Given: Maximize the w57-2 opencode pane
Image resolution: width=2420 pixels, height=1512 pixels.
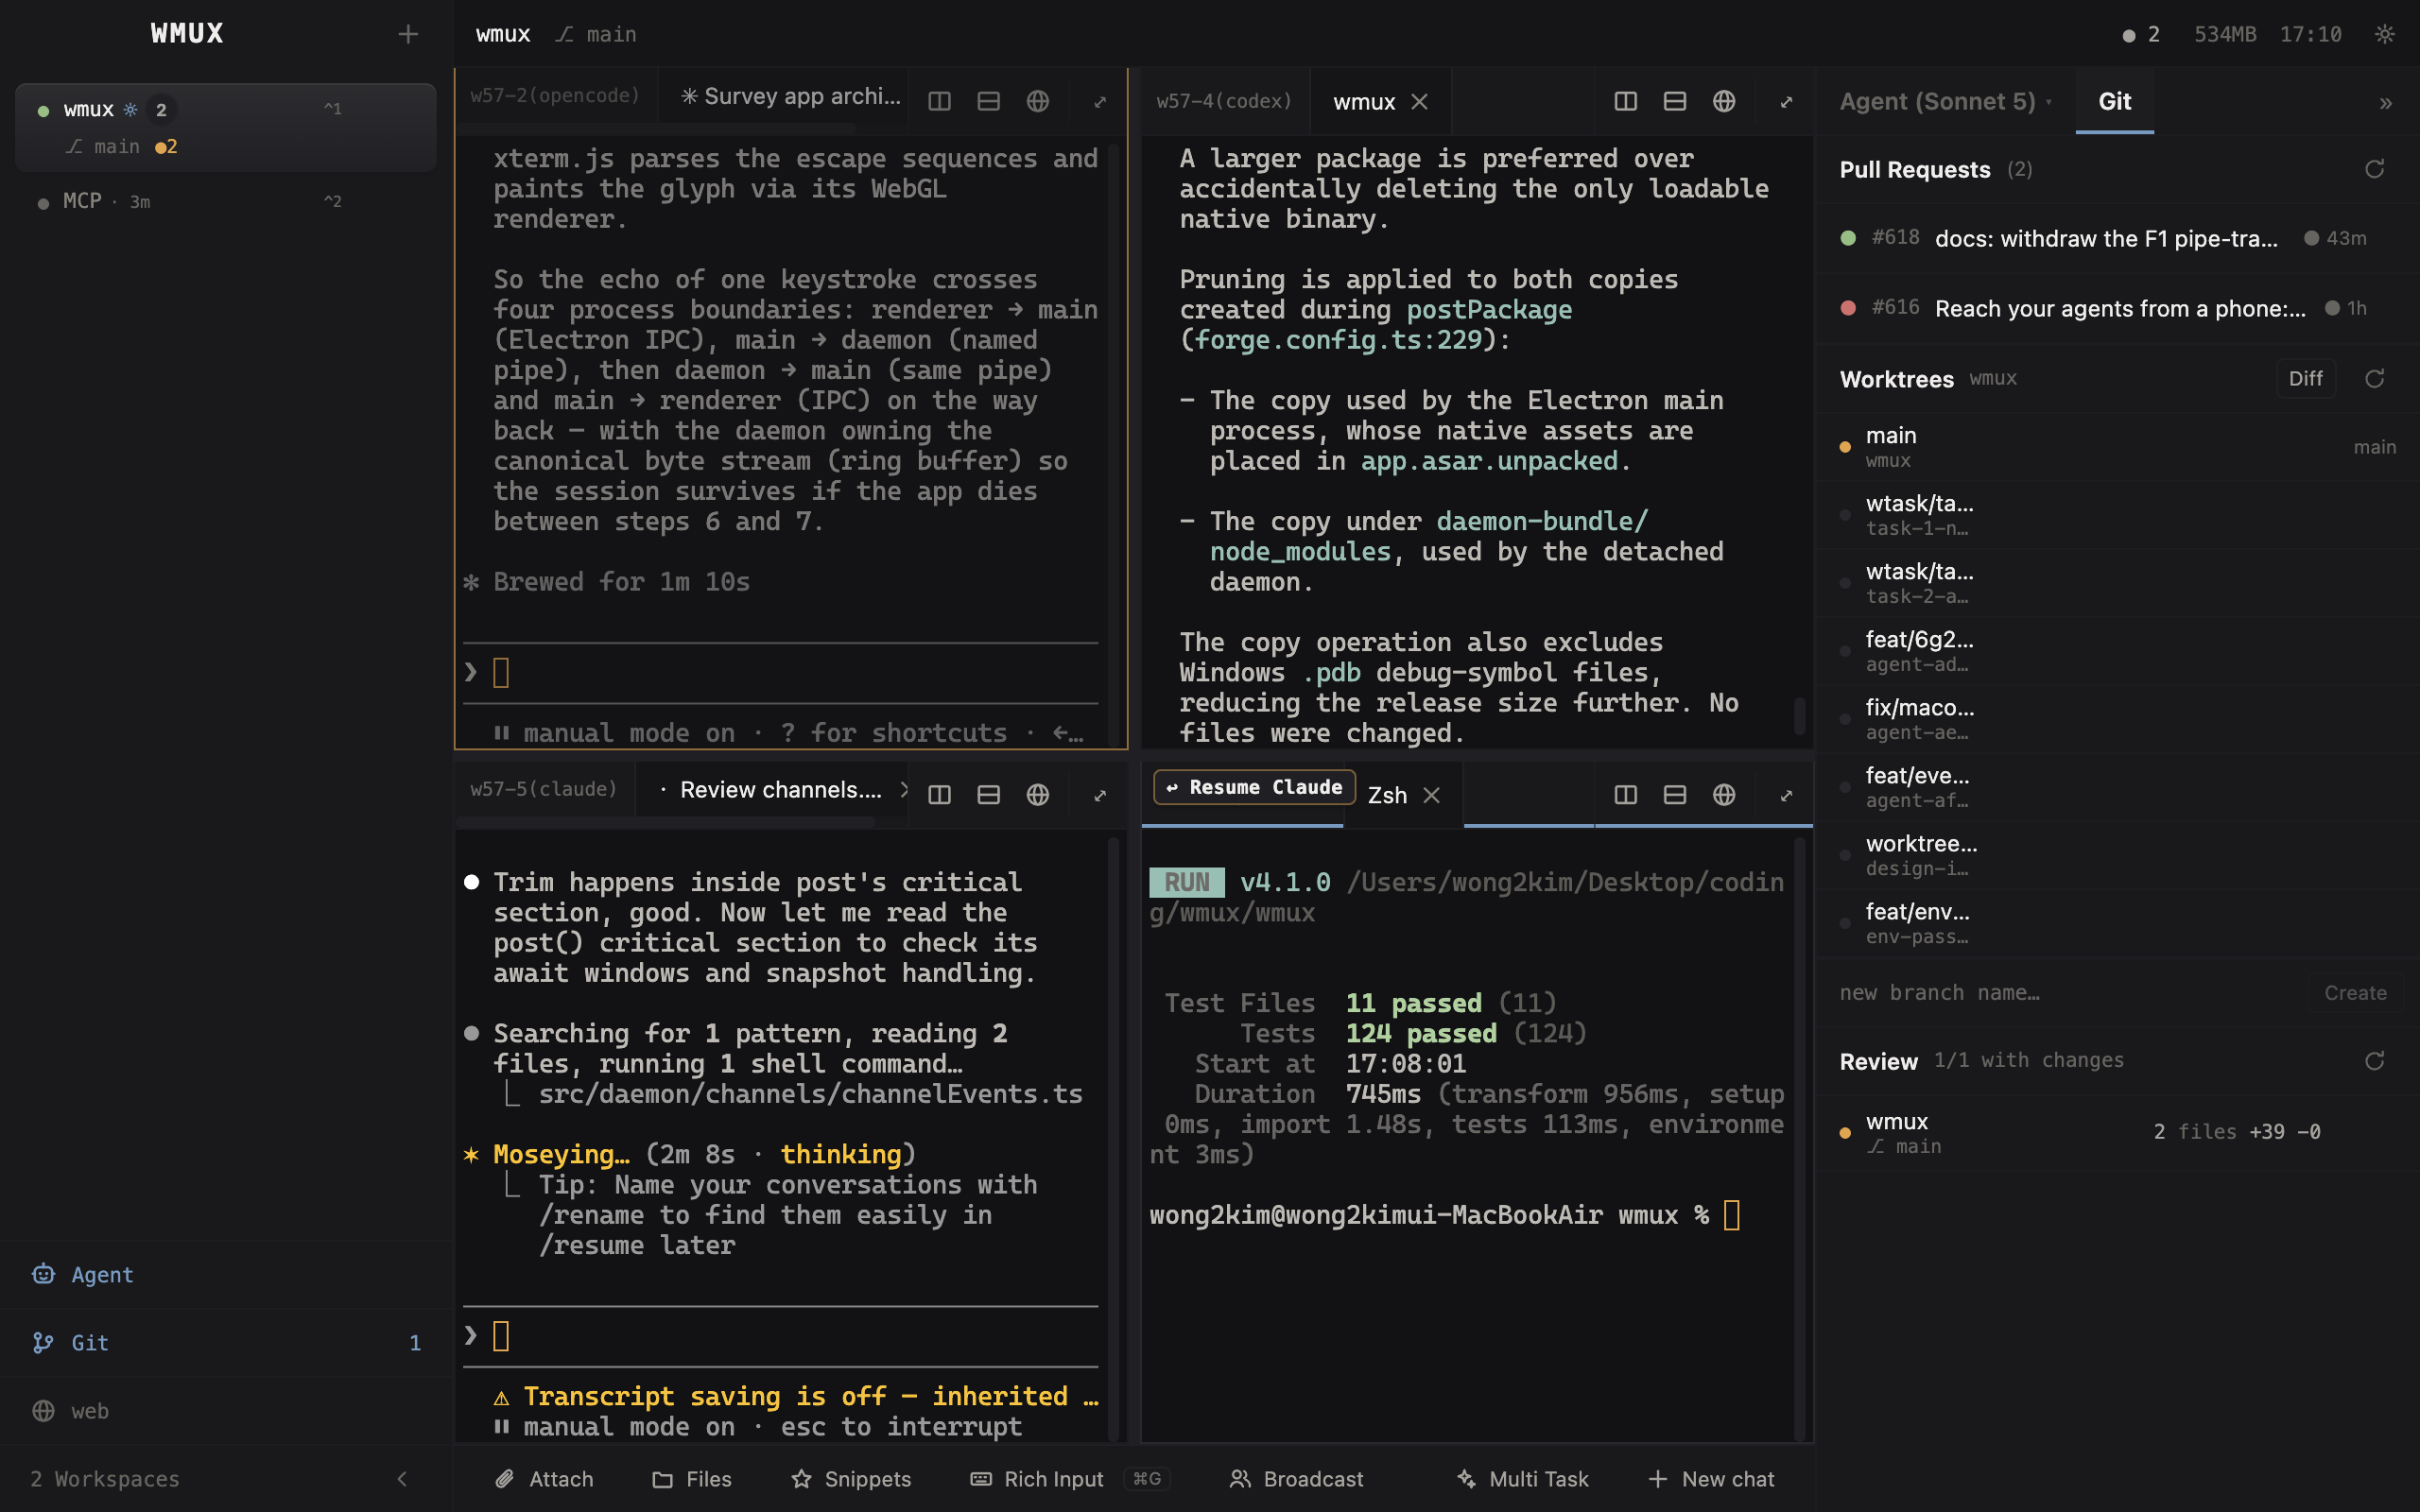Looking at the screenshot, I should tap(1100, 101).
